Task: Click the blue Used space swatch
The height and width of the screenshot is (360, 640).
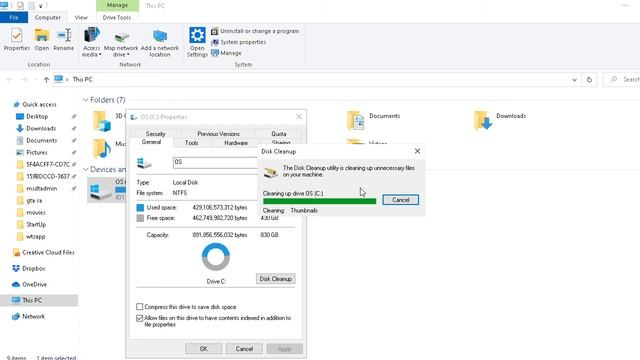Action: click(140, 208)
